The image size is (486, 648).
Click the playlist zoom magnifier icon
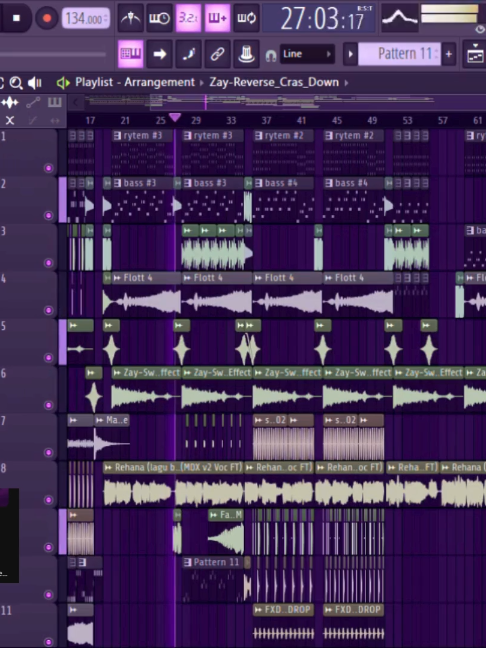pos(16,83)
